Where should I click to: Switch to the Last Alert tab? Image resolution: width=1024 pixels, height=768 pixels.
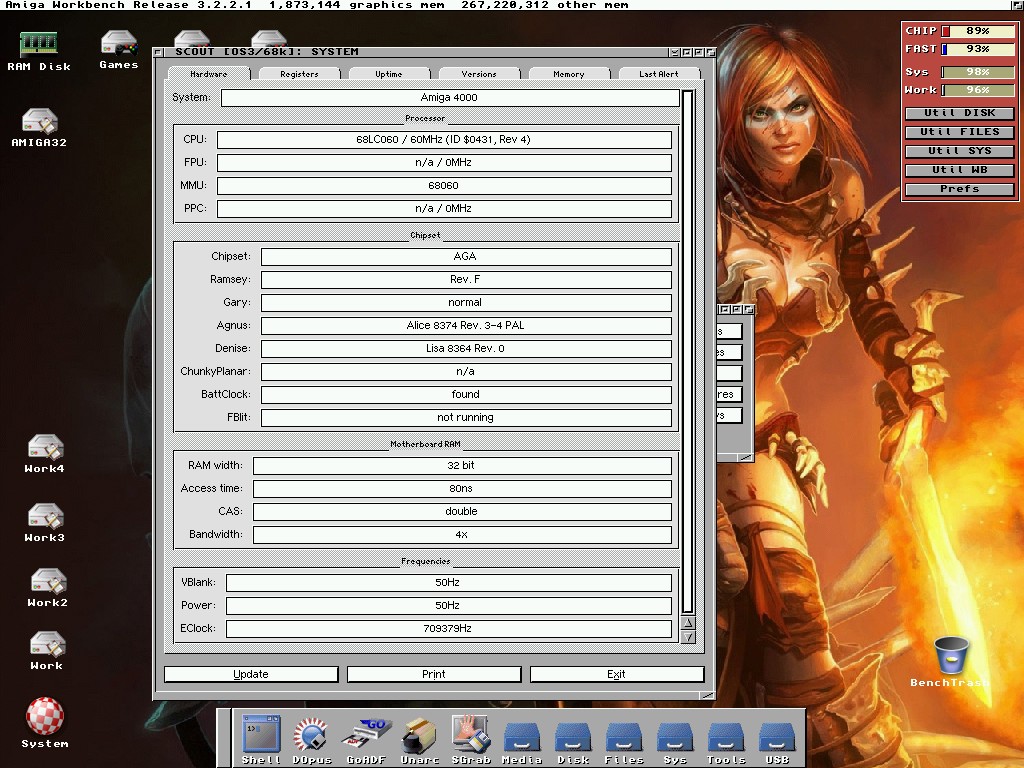(659, 74)
